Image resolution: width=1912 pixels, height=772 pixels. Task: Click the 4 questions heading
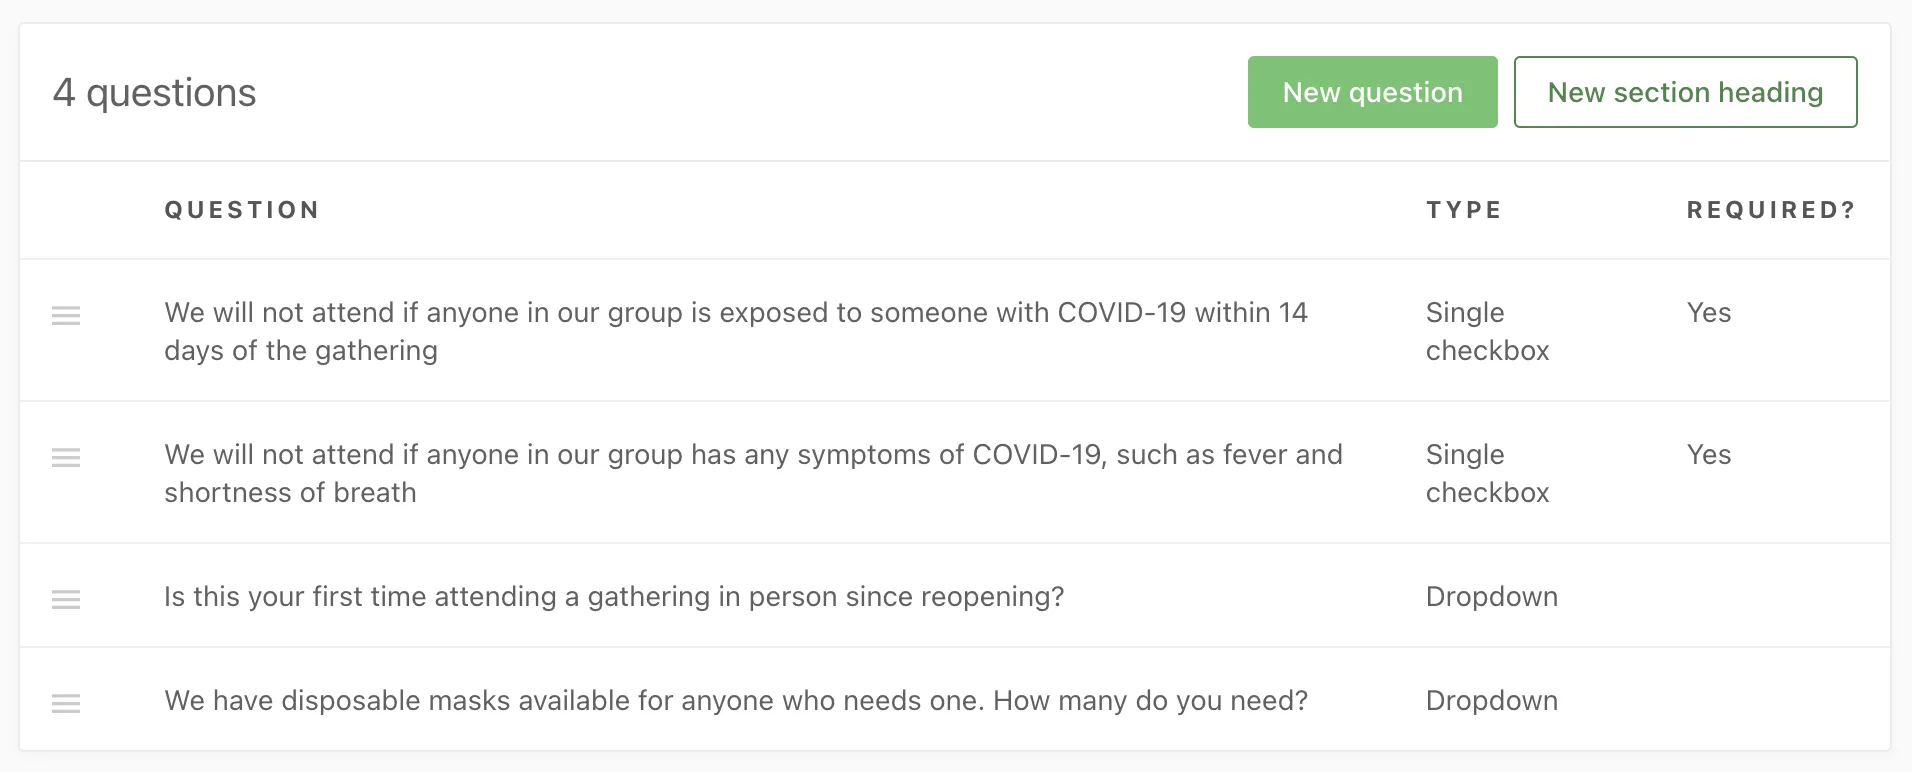coord(155,93)
